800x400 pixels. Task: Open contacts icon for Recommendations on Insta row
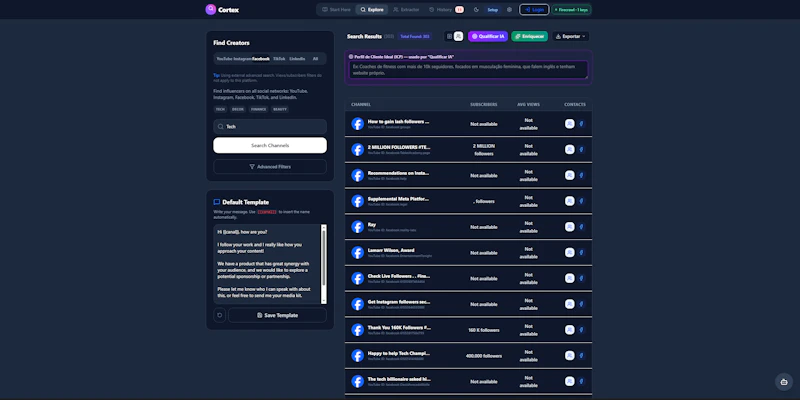coord(570,176)
